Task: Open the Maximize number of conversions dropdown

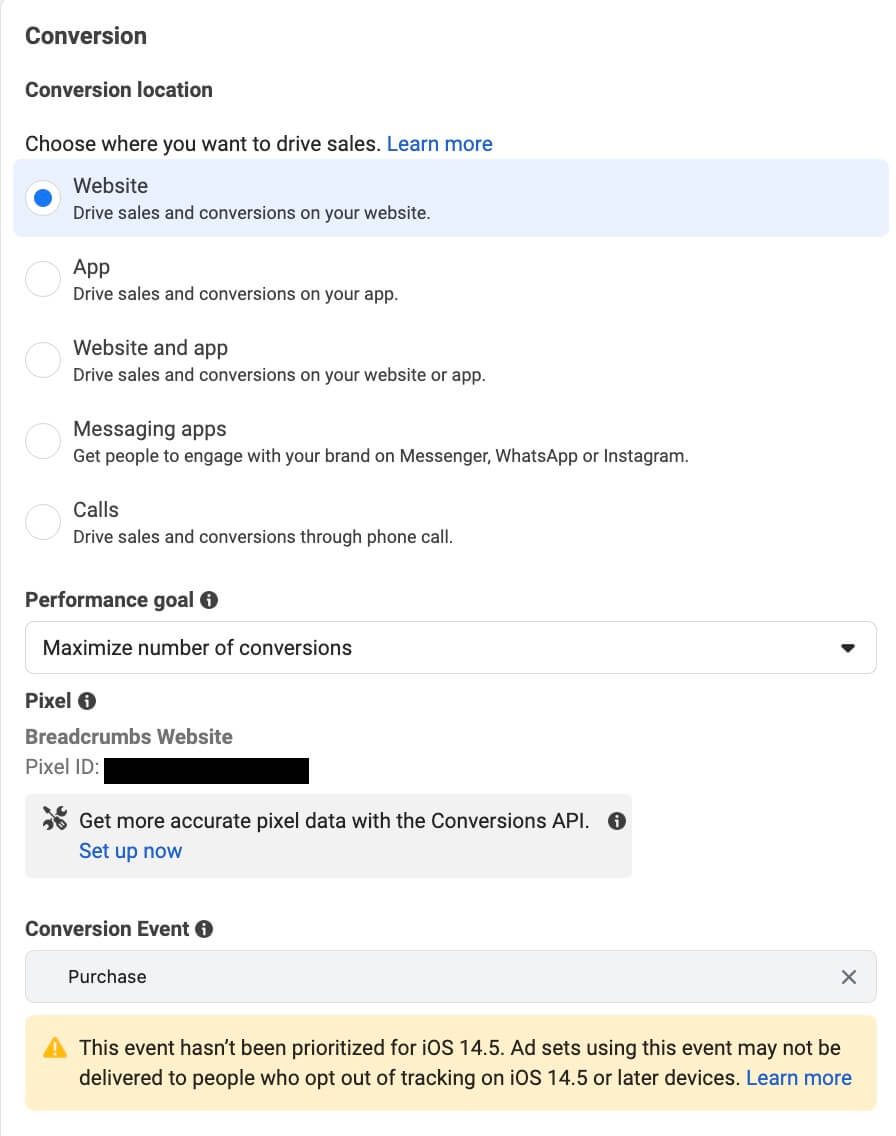Action: [450, 647]
